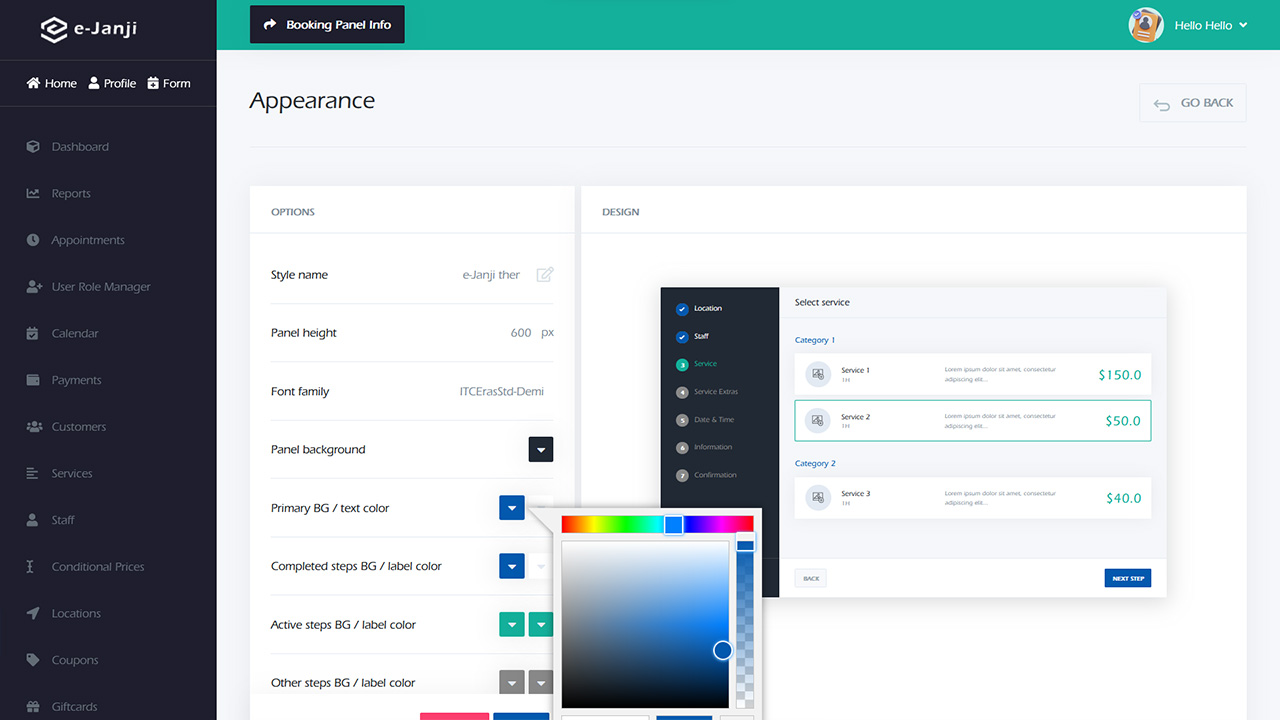1280x720 pixels.
Task: Select the Service 1 card in preview
Action: click(x=972, y=374)
